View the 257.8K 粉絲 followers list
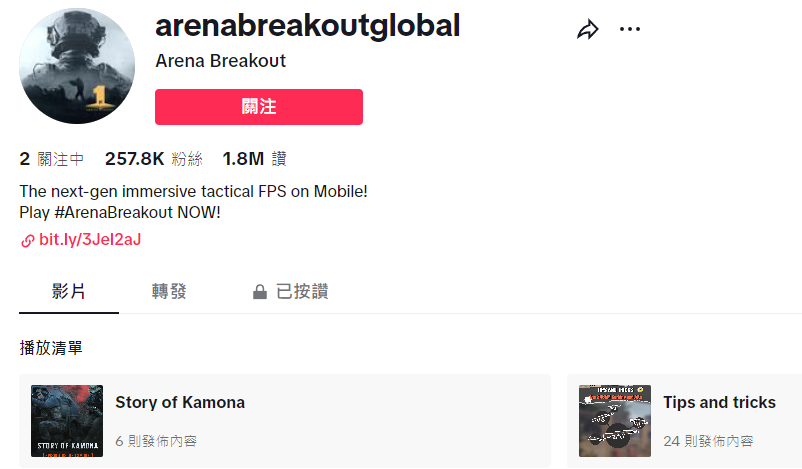The width and height of the screenshot is (802, 469). click(153, 159)
